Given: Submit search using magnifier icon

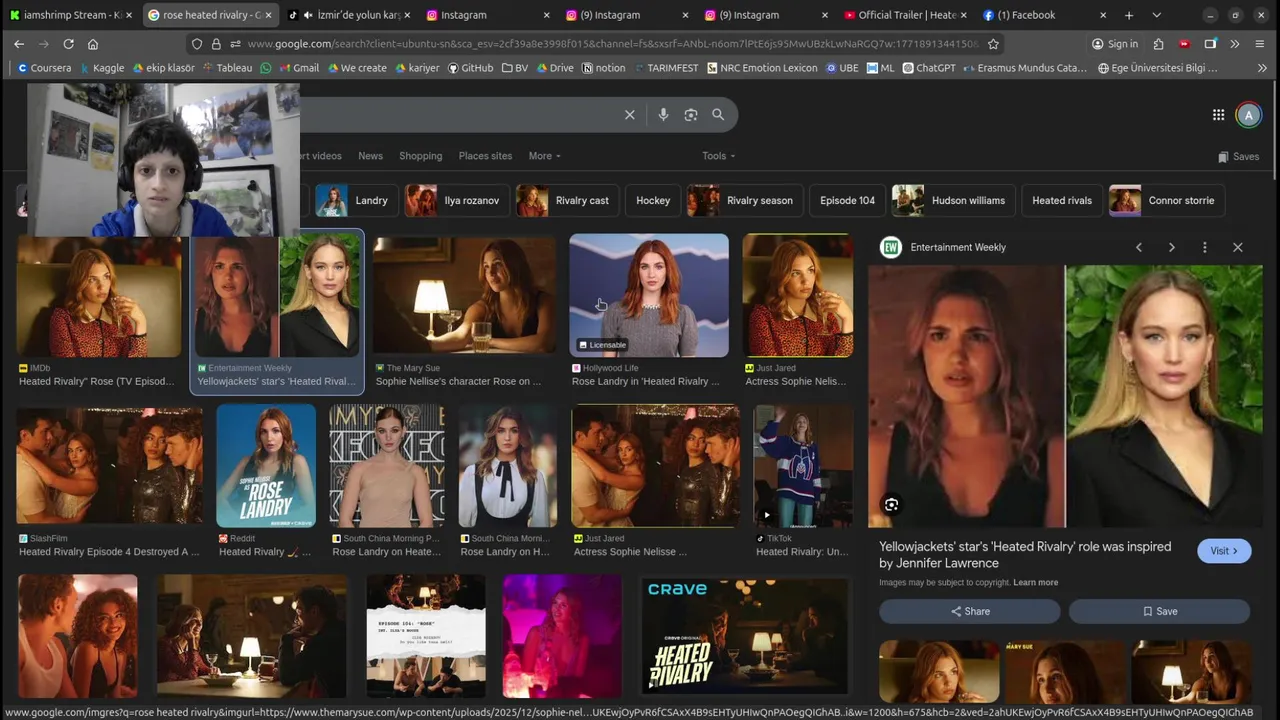Looking at the screenshot, I should 718,115.
